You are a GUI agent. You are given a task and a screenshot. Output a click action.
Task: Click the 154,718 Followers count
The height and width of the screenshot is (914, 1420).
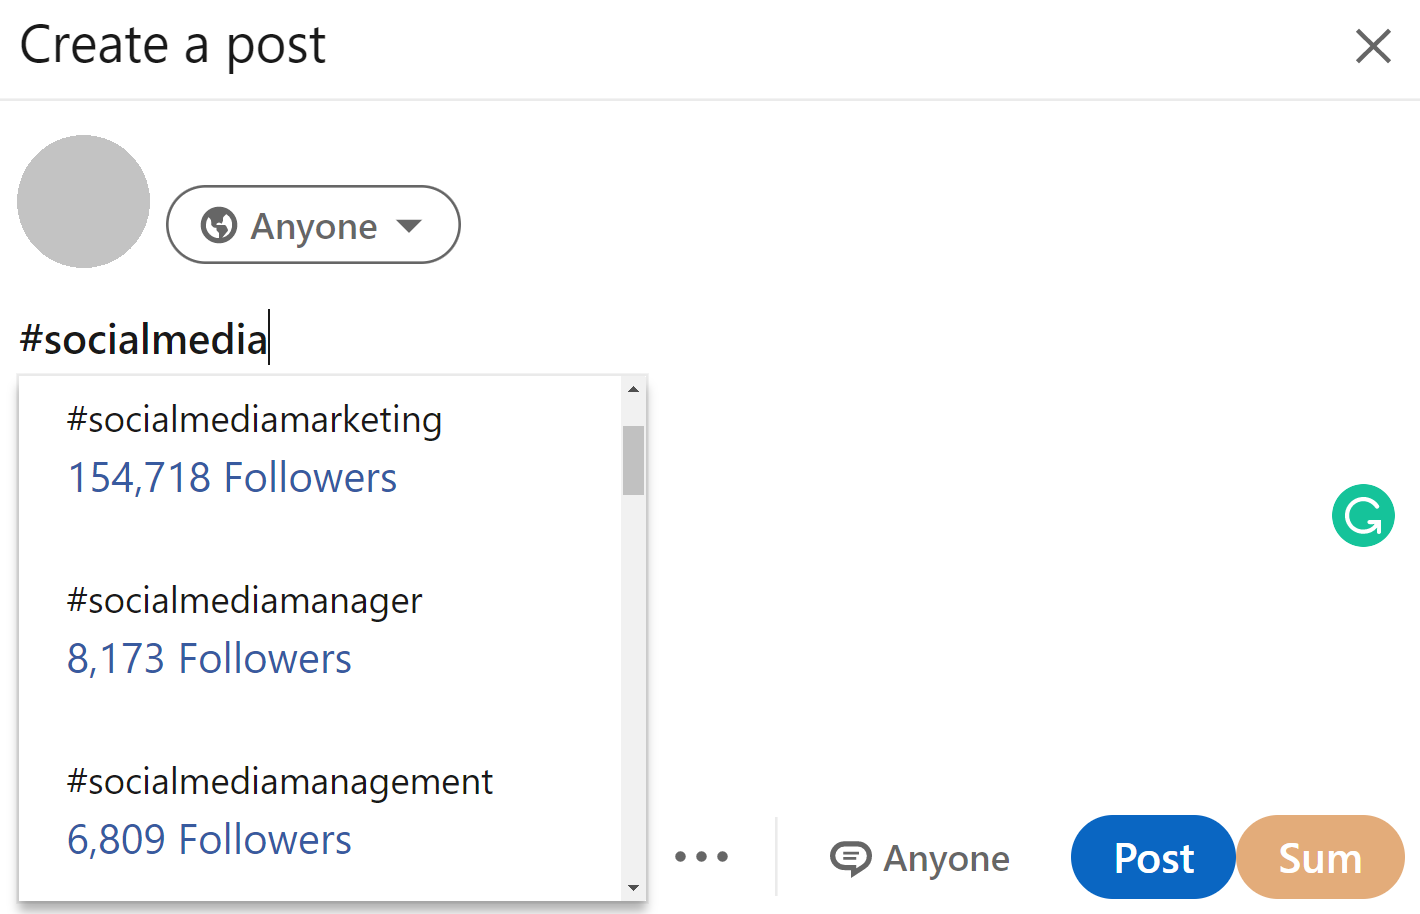coord(232,478)
